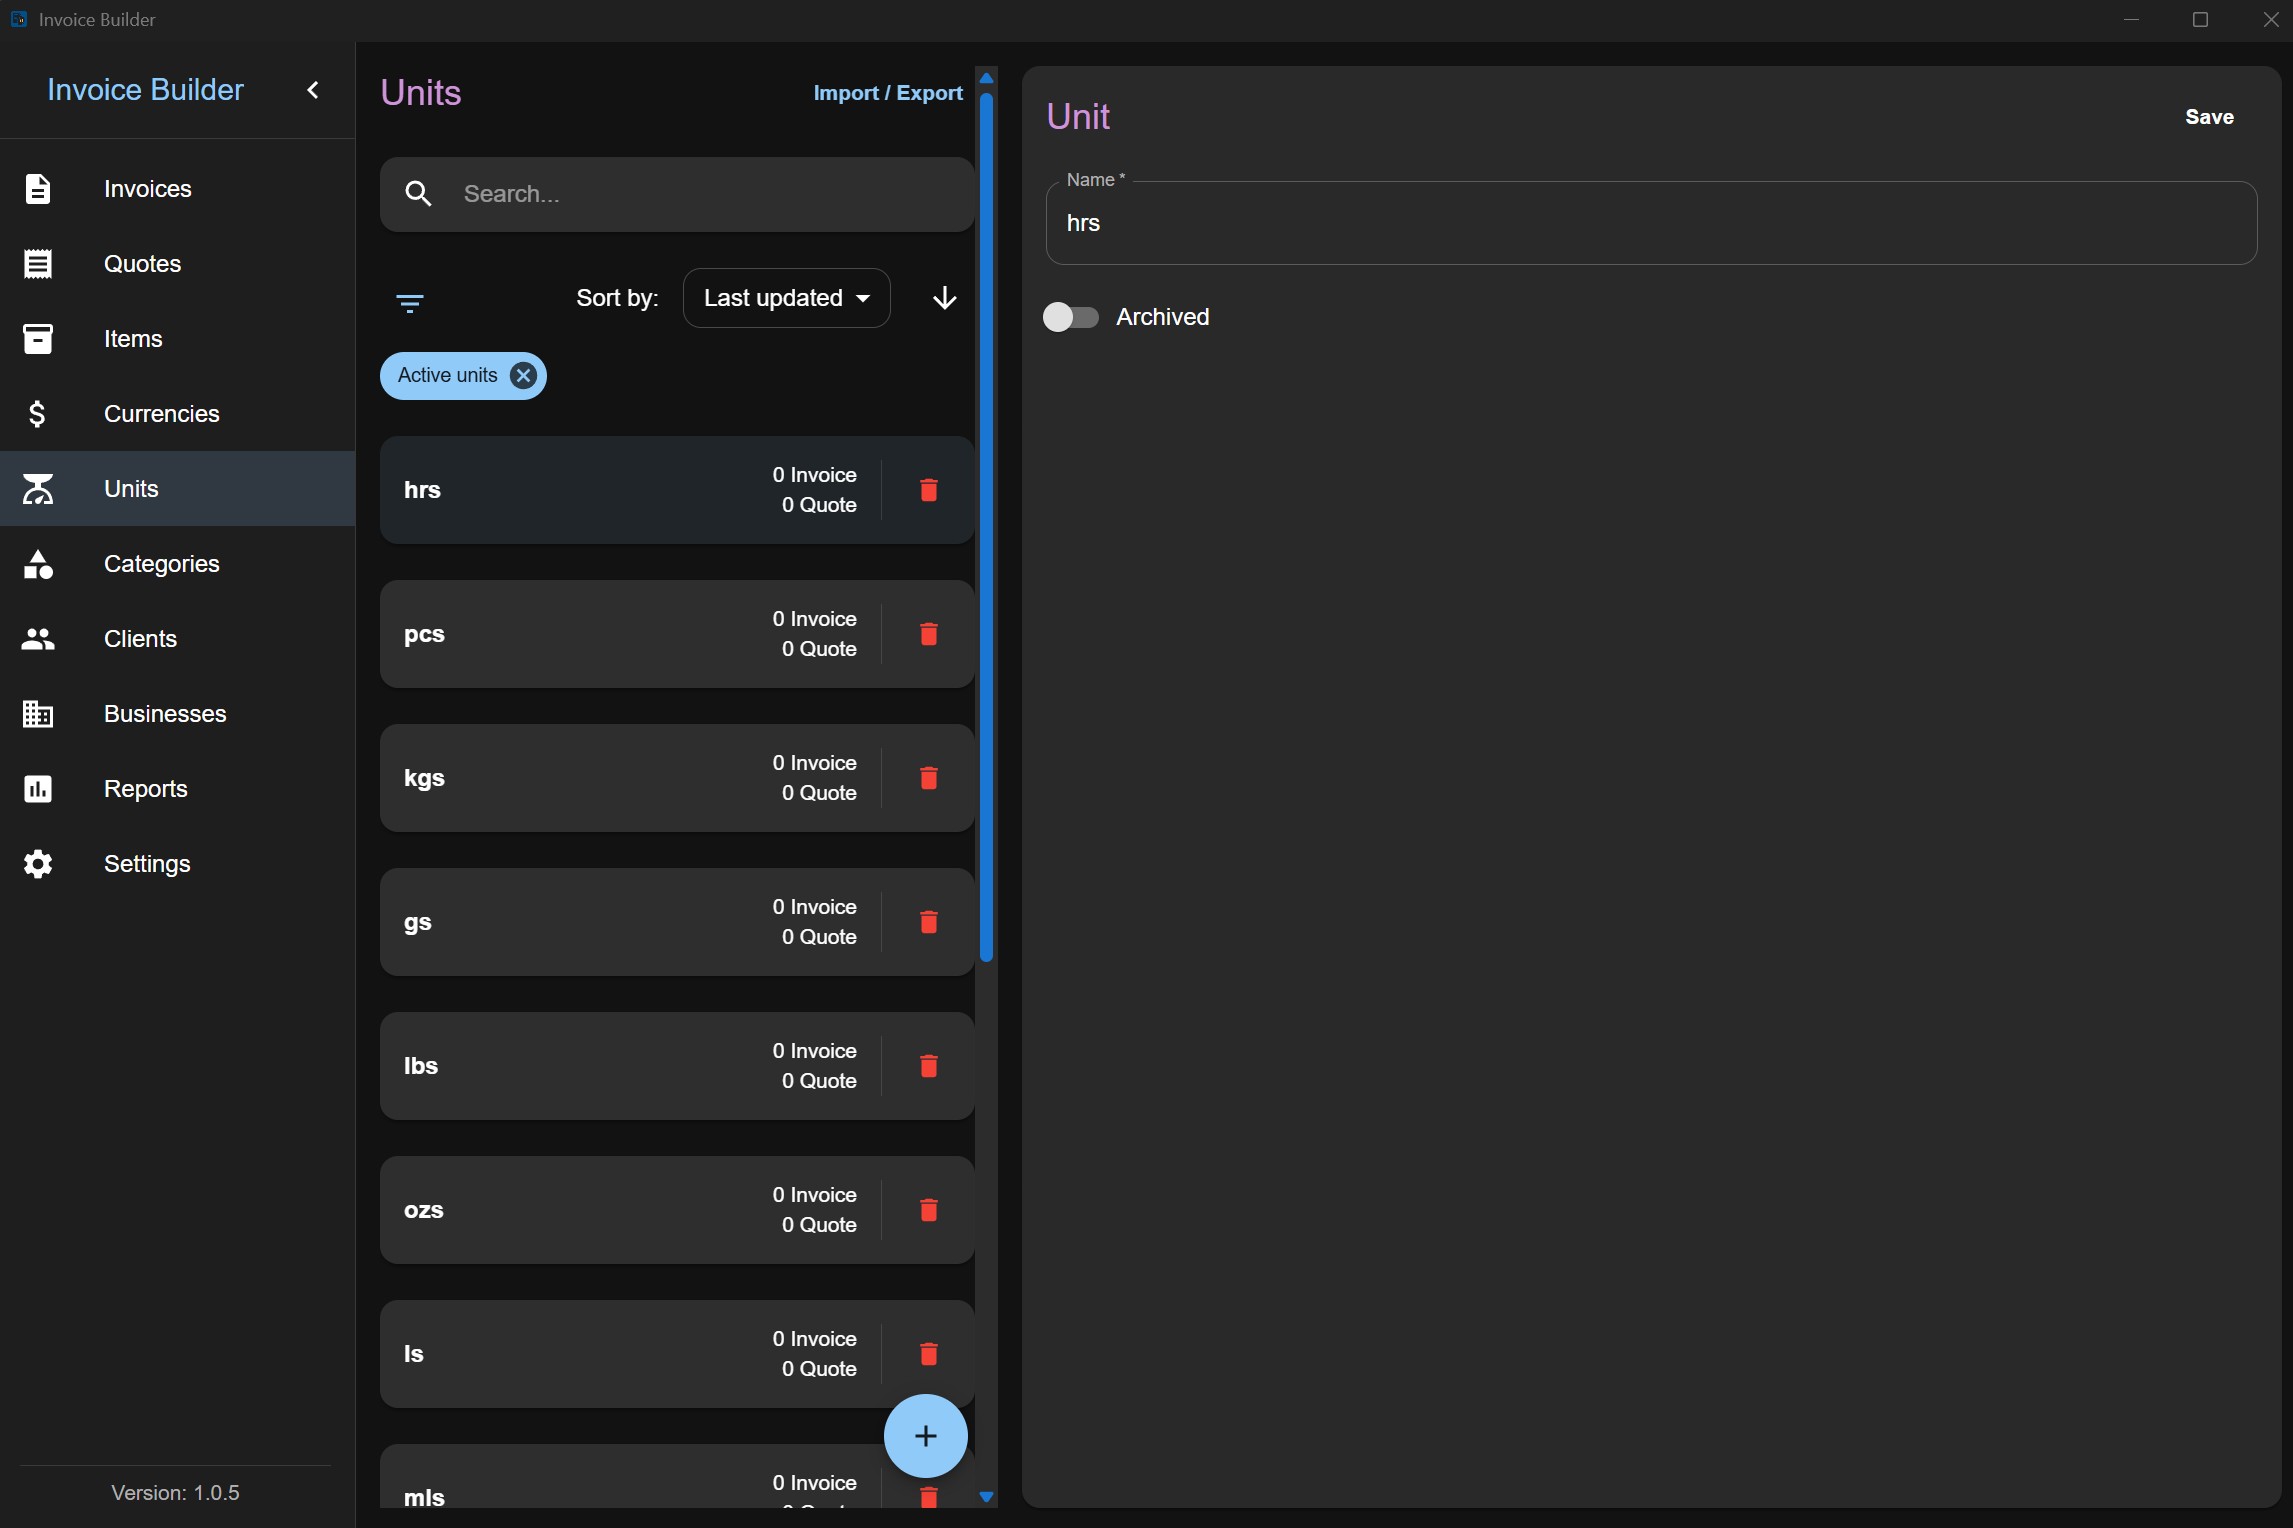Image resolution: width=2293 pixels, height=1528 pixels.
Task: Collapse the sidebar with the chevron arrow
Action: coord(313,90)
